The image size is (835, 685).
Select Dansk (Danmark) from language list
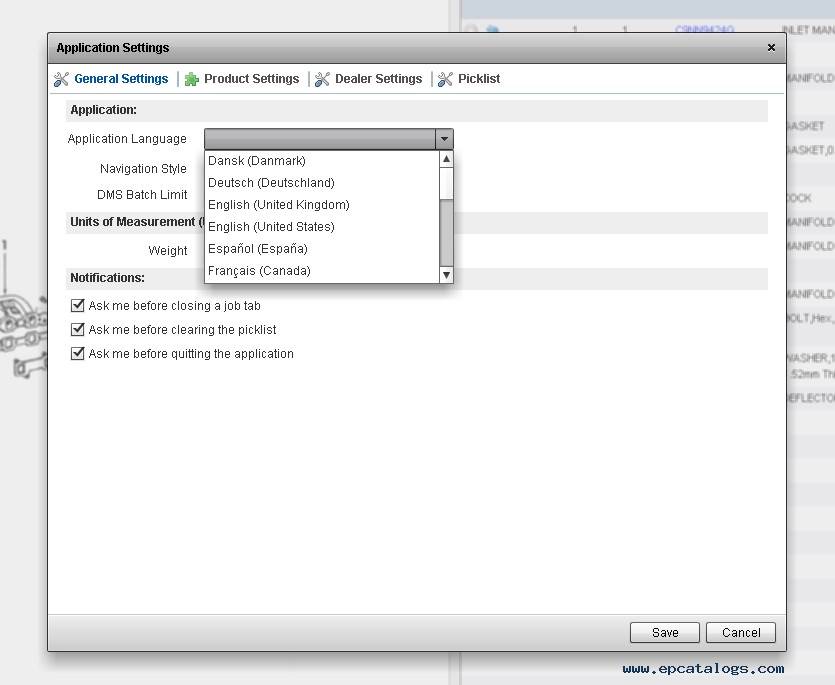point(257,161)
